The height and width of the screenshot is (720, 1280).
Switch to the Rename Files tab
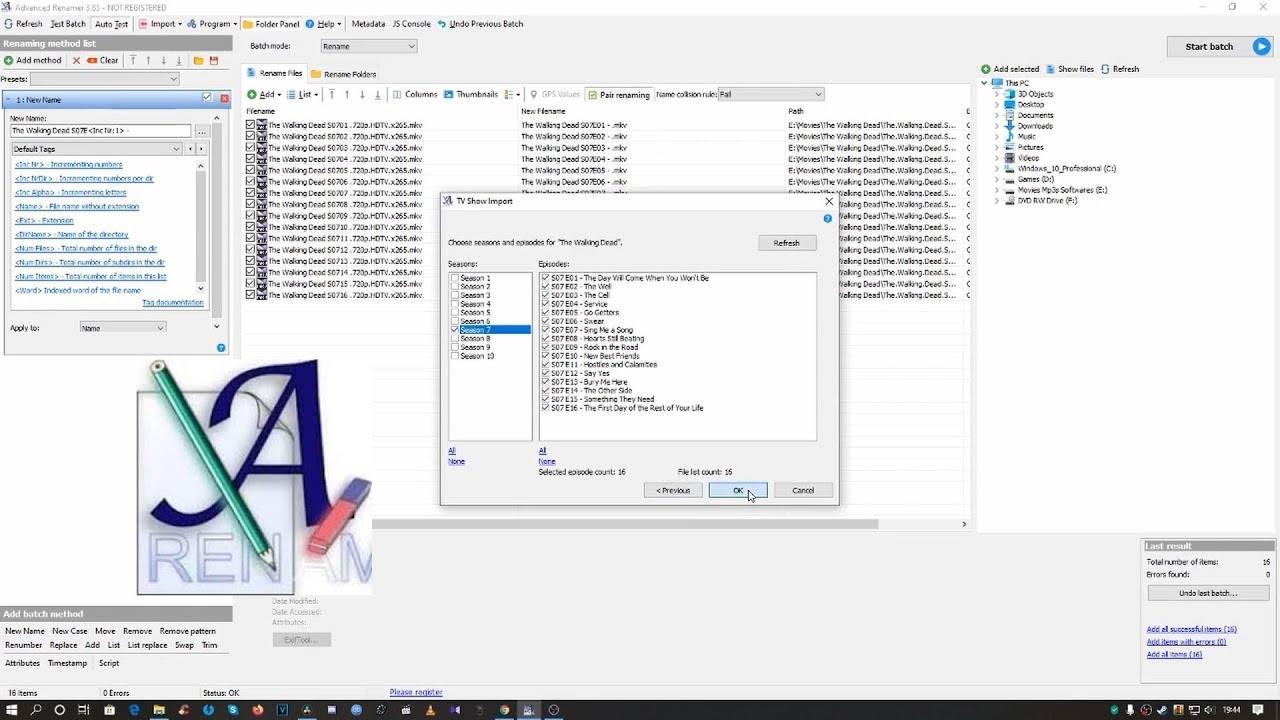click(274, 73)
